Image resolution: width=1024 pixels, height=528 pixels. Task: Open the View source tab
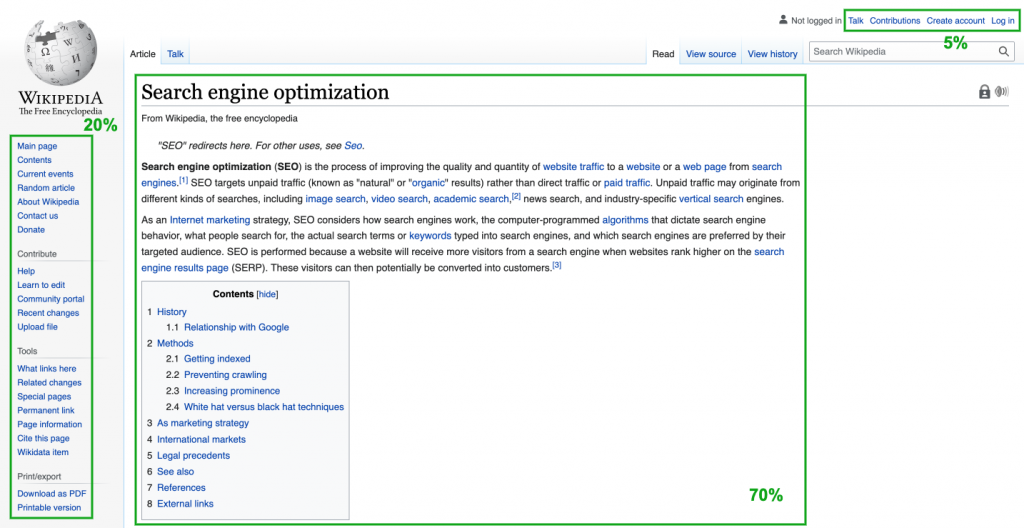coord(711,54)
